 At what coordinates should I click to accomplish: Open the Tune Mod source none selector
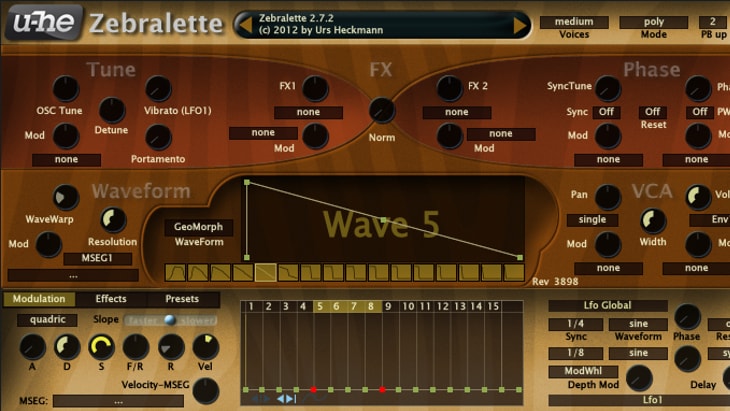click(66, 160)
